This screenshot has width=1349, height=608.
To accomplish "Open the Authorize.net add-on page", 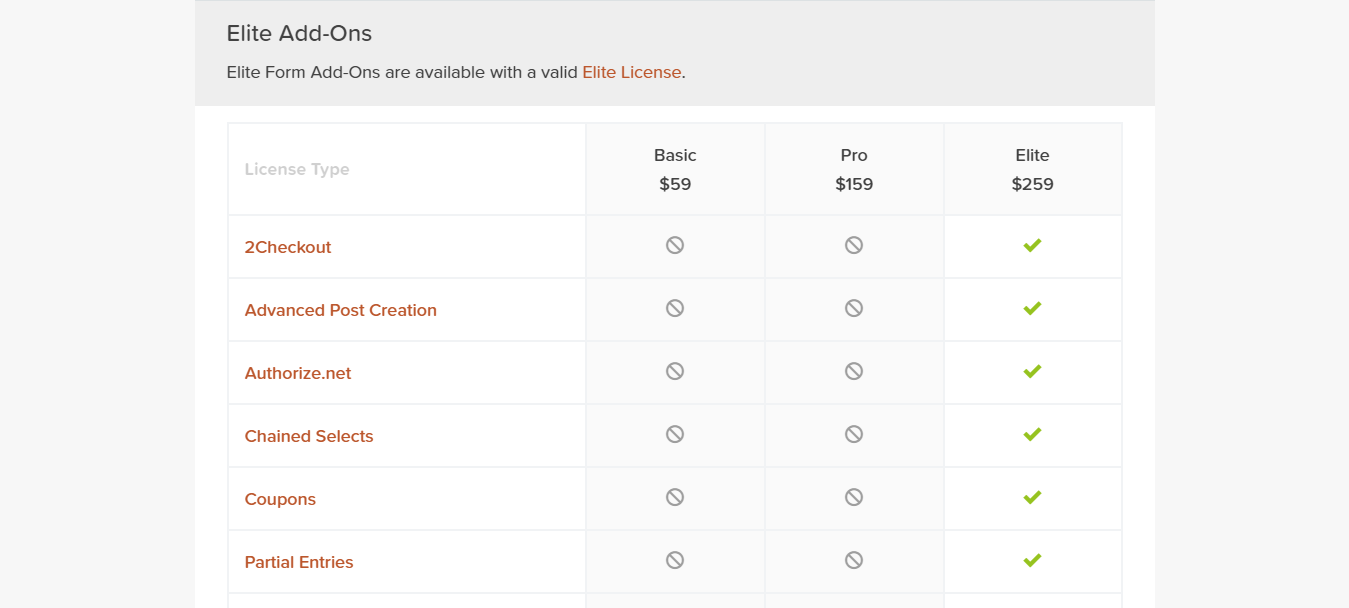I will (x=298, y=373).
